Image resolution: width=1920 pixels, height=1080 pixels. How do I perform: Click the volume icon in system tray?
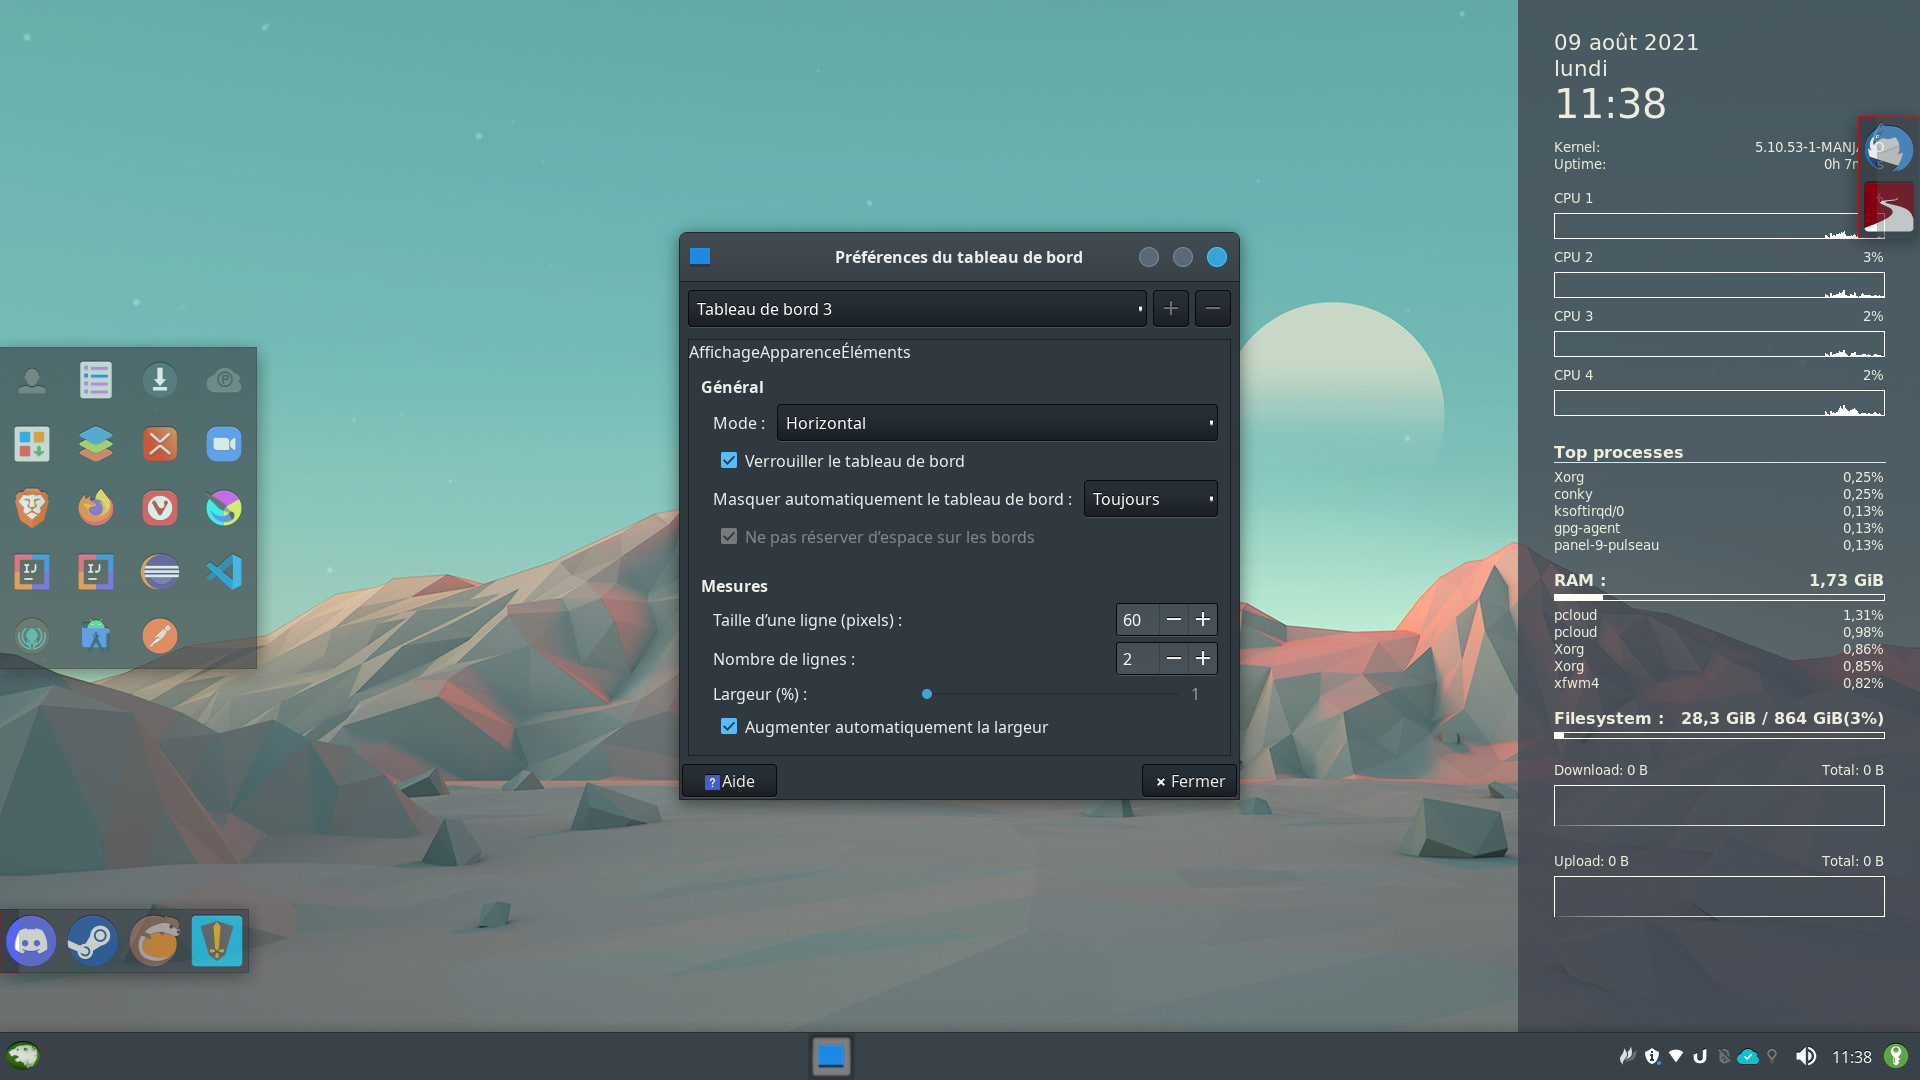1805,1056
